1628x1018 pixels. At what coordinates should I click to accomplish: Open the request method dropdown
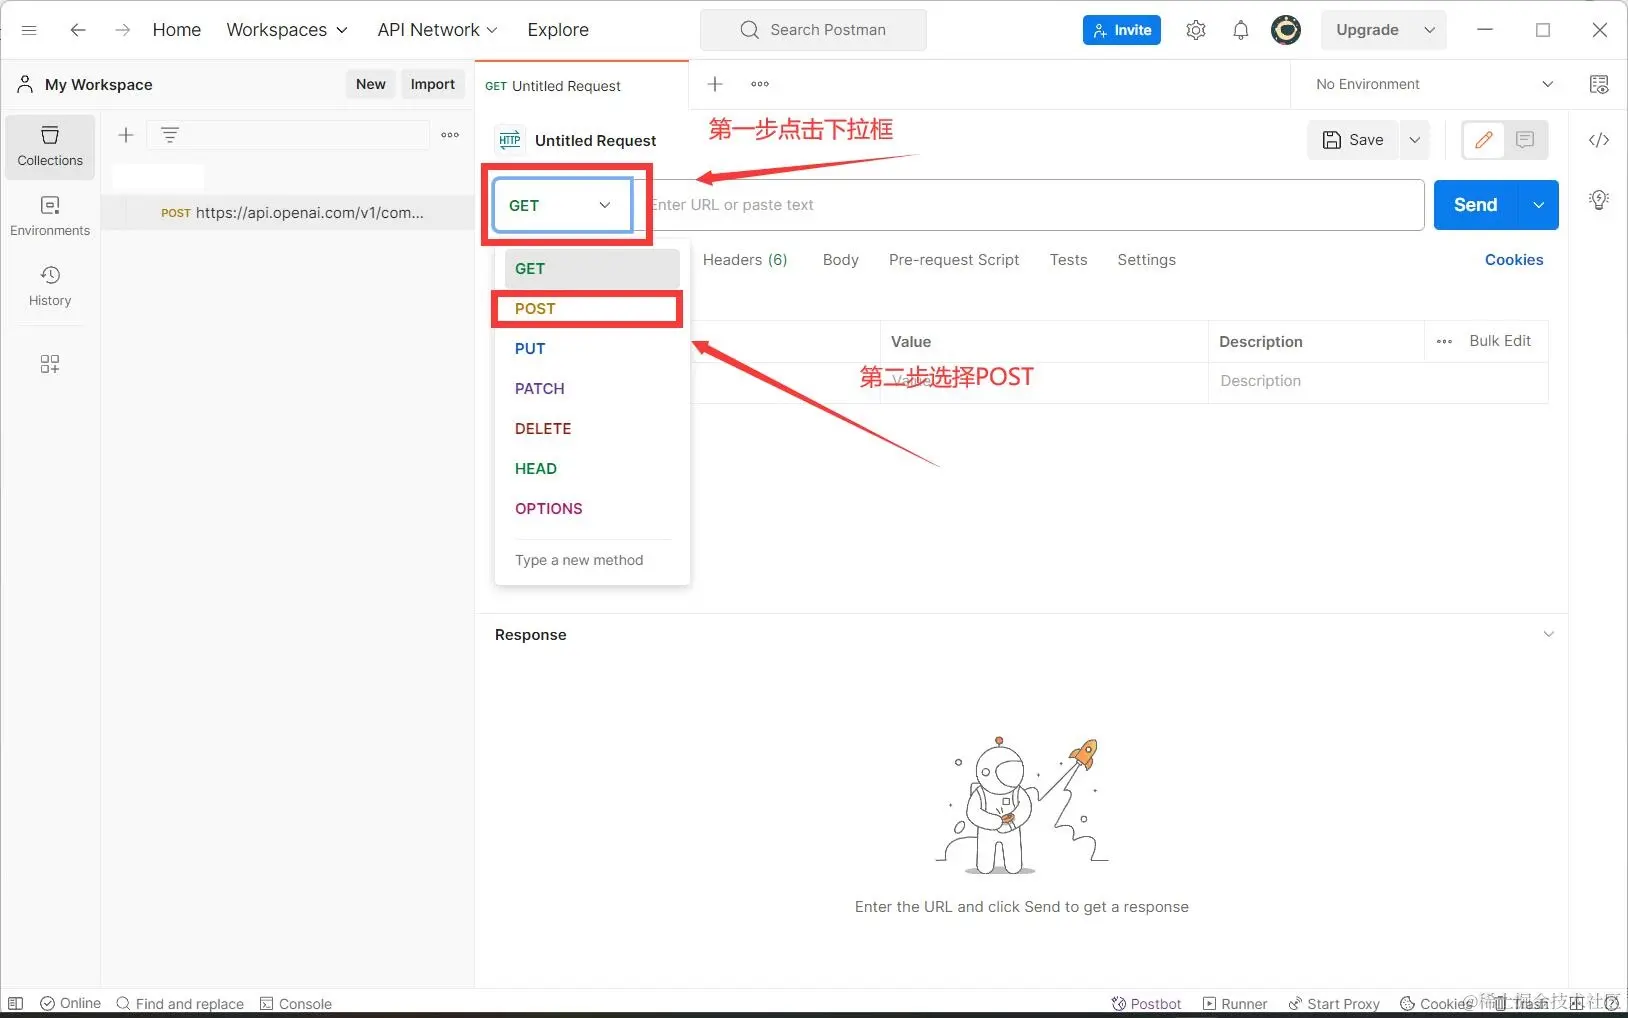[562, 205]
